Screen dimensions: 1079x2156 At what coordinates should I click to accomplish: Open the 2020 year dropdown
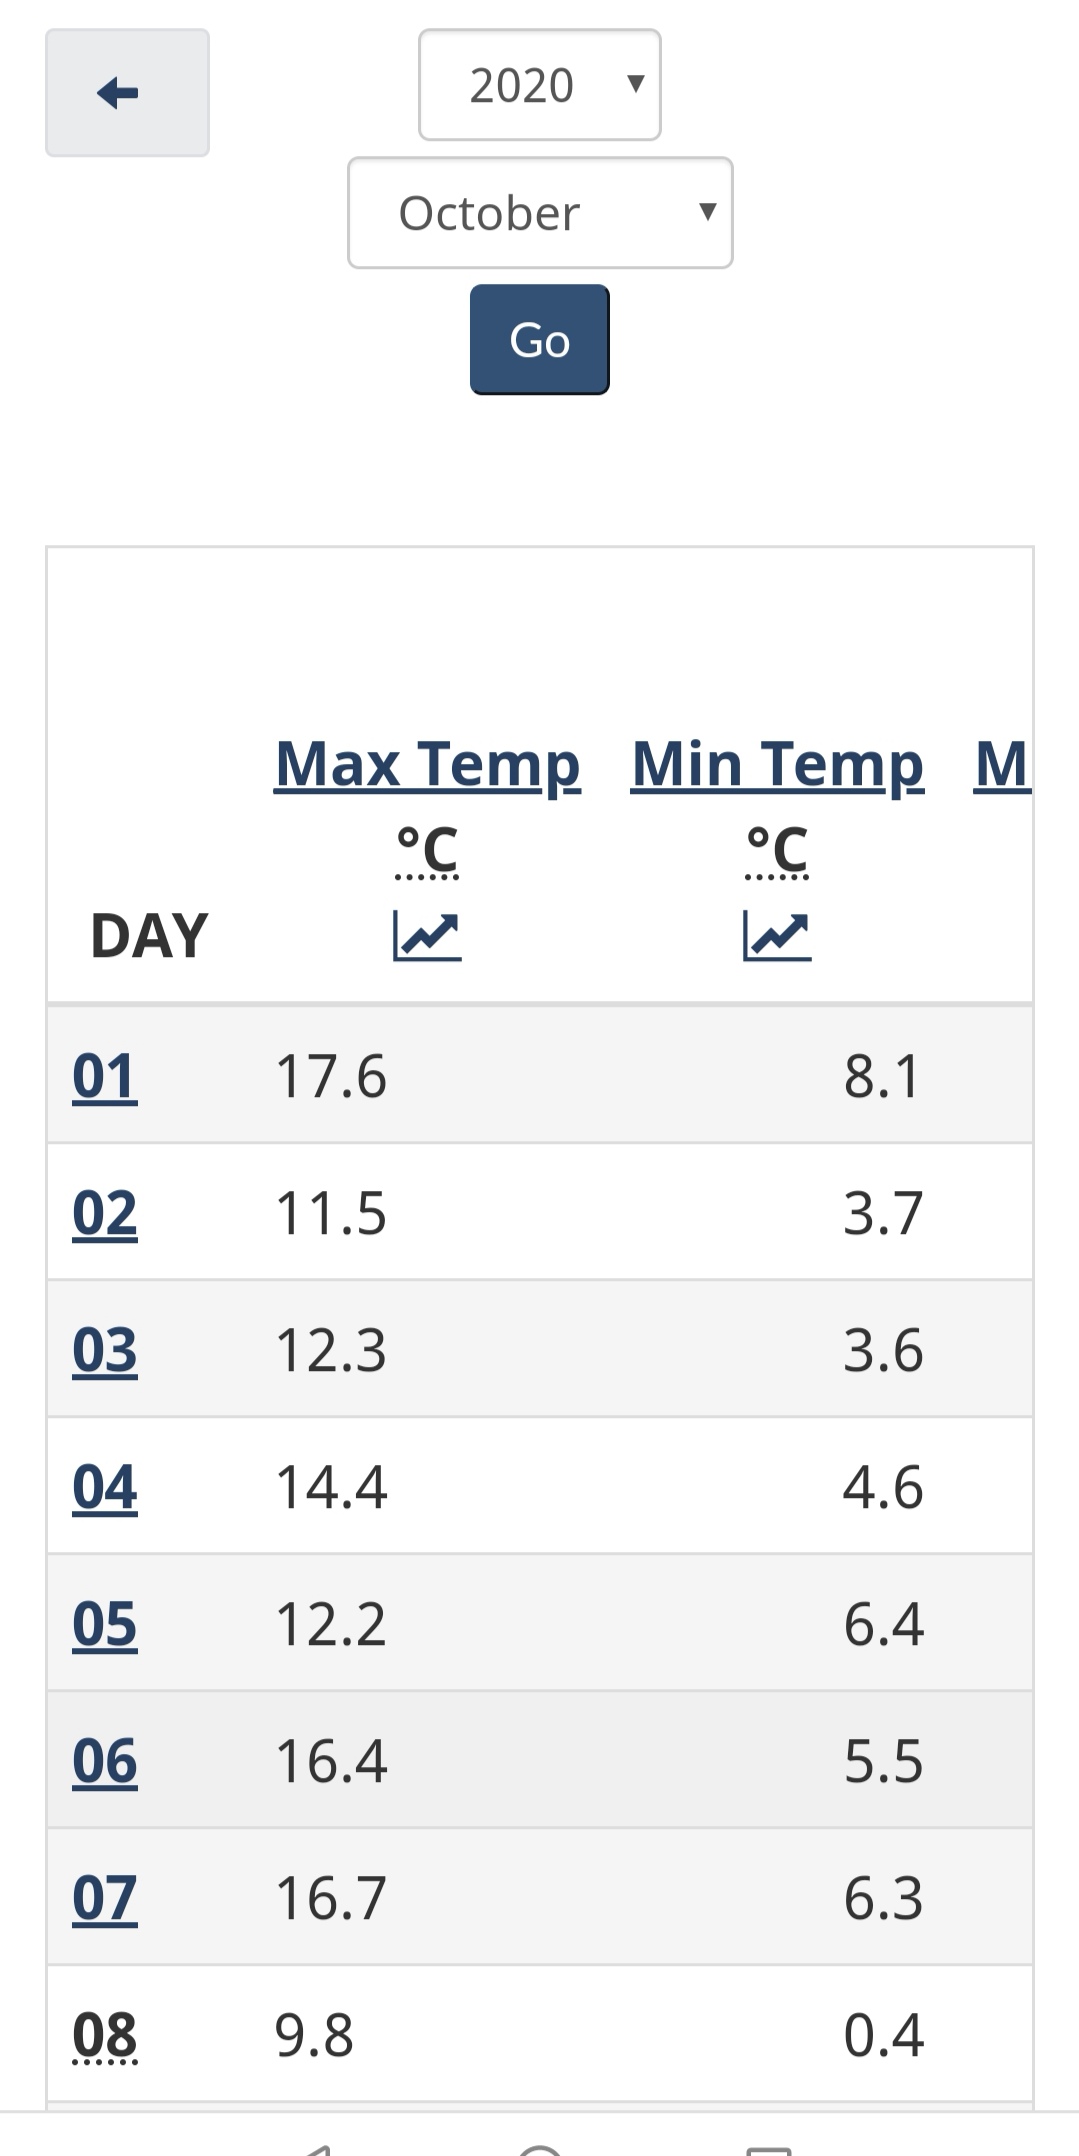click(x=540, y=85)
